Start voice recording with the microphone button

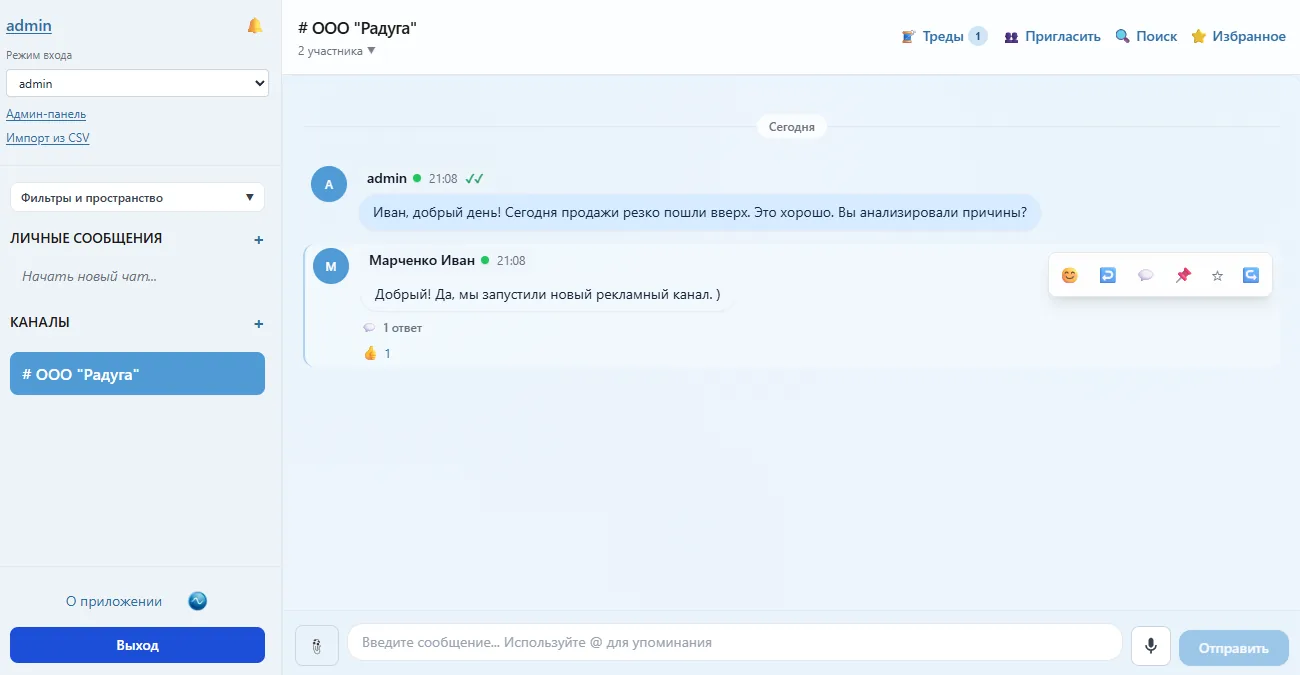[1151, 646]
